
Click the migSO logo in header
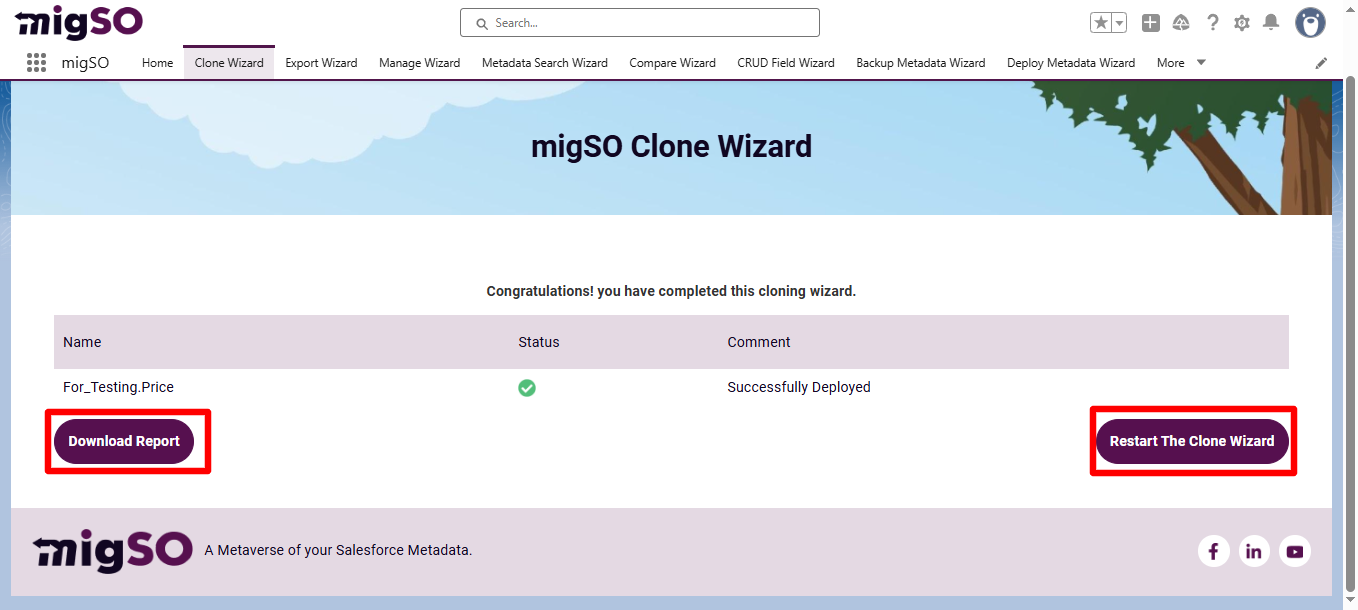[79, 22]
